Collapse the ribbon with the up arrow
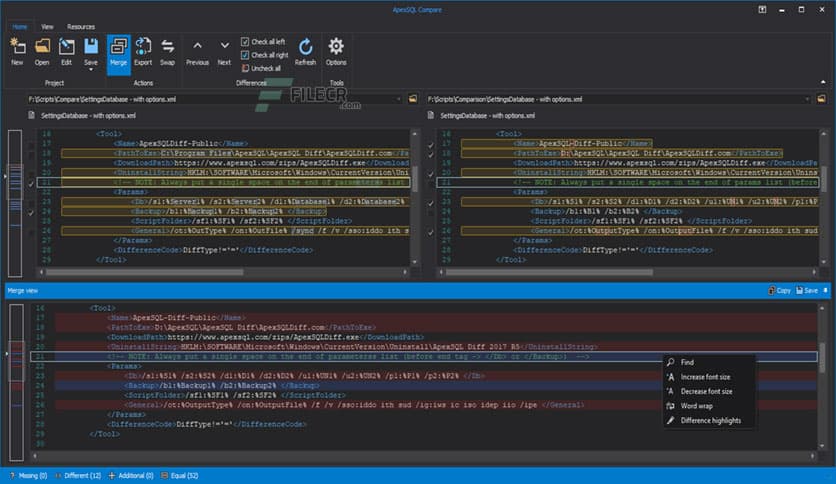This screenshot has height=484, width=836. (x=823, y=82)
